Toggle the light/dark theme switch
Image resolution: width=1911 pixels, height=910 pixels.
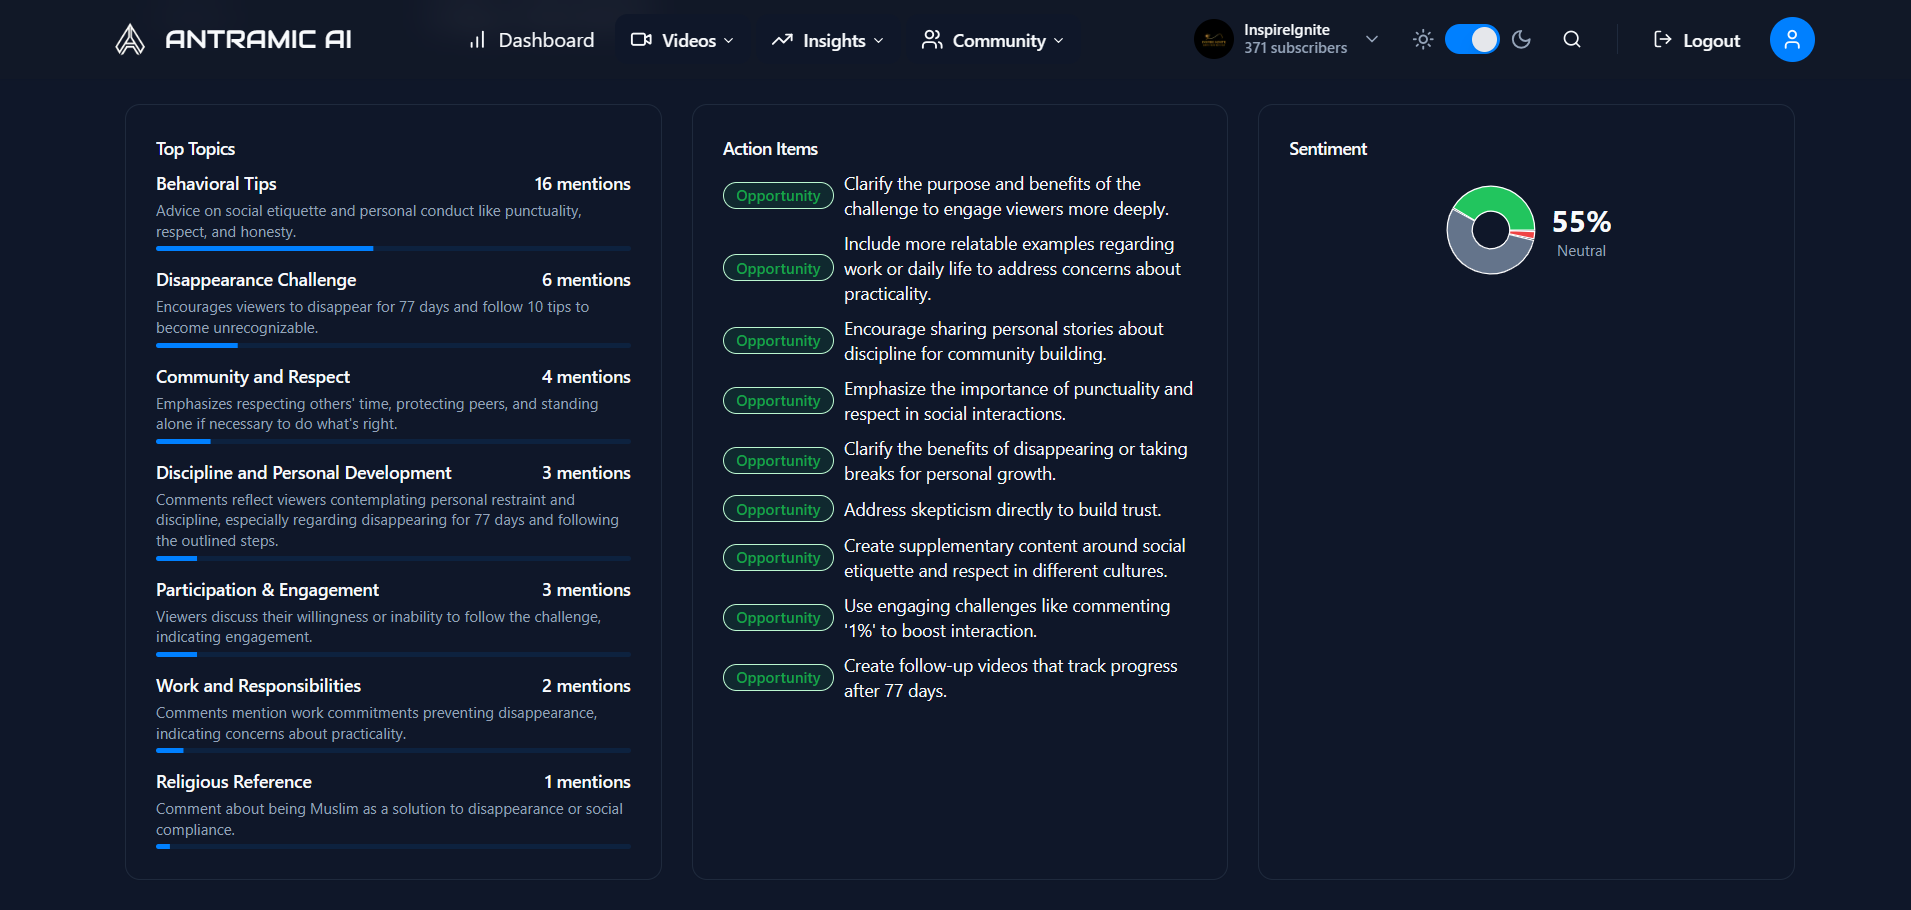point(1471,40)
